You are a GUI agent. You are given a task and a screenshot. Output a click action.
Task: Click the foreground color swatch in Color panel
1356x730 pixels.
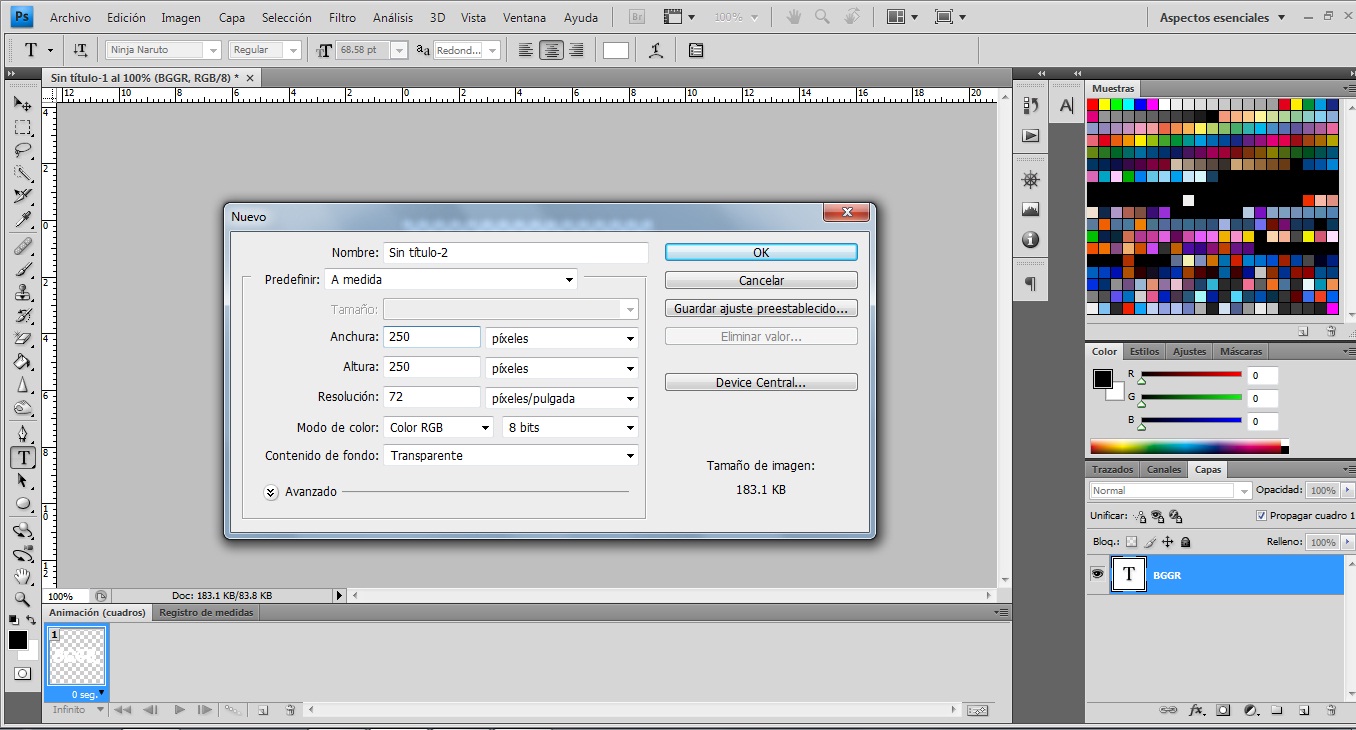tap(1102, 379)
